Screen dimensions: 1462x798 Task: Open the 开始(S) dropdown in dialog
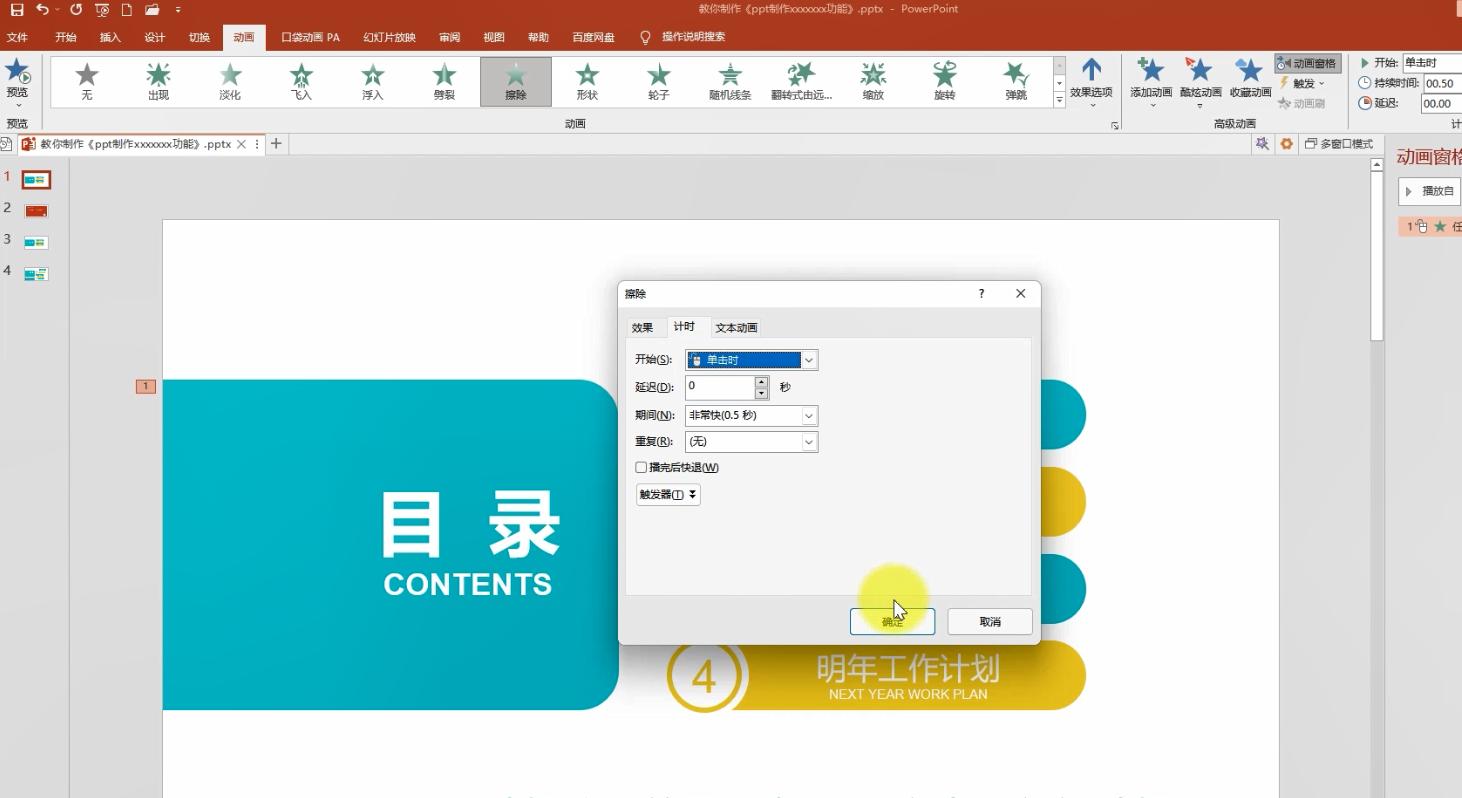coord(809,360)
